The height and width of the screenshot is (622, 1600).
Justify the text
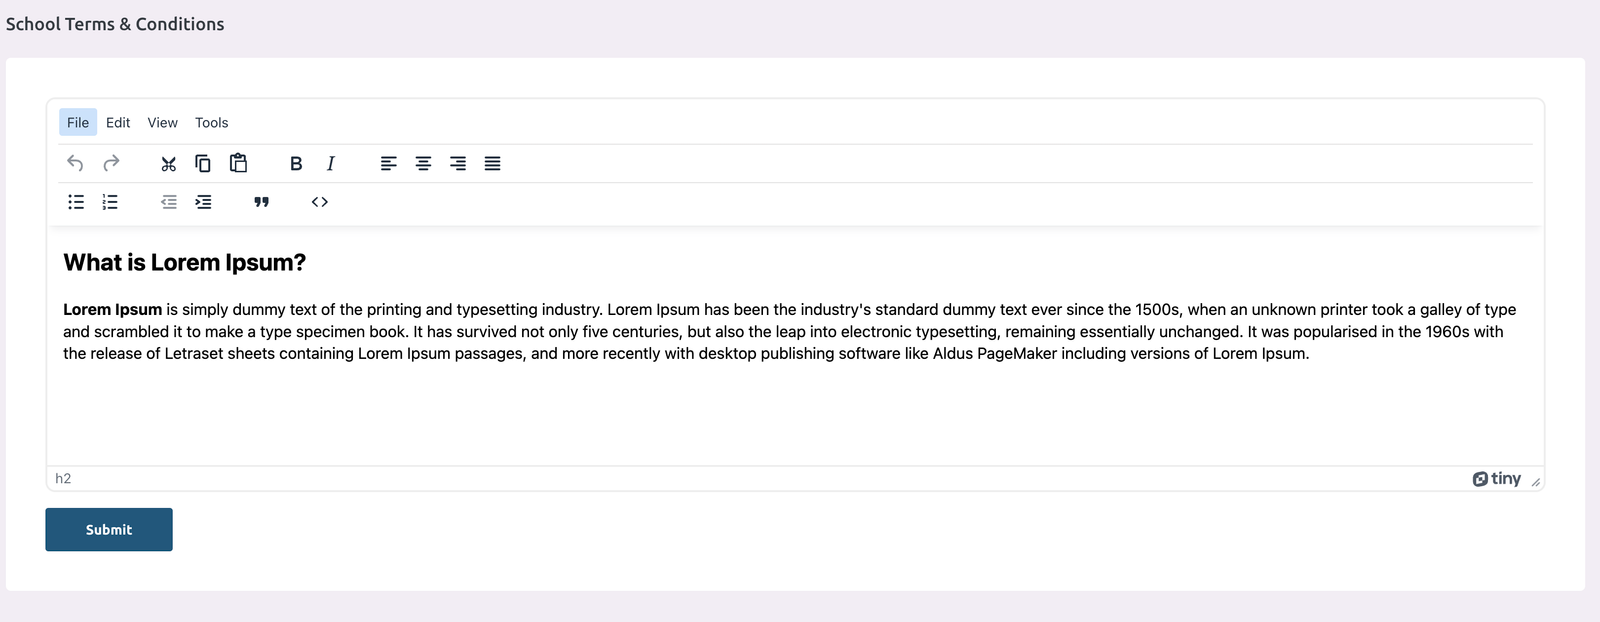point(492,163)
